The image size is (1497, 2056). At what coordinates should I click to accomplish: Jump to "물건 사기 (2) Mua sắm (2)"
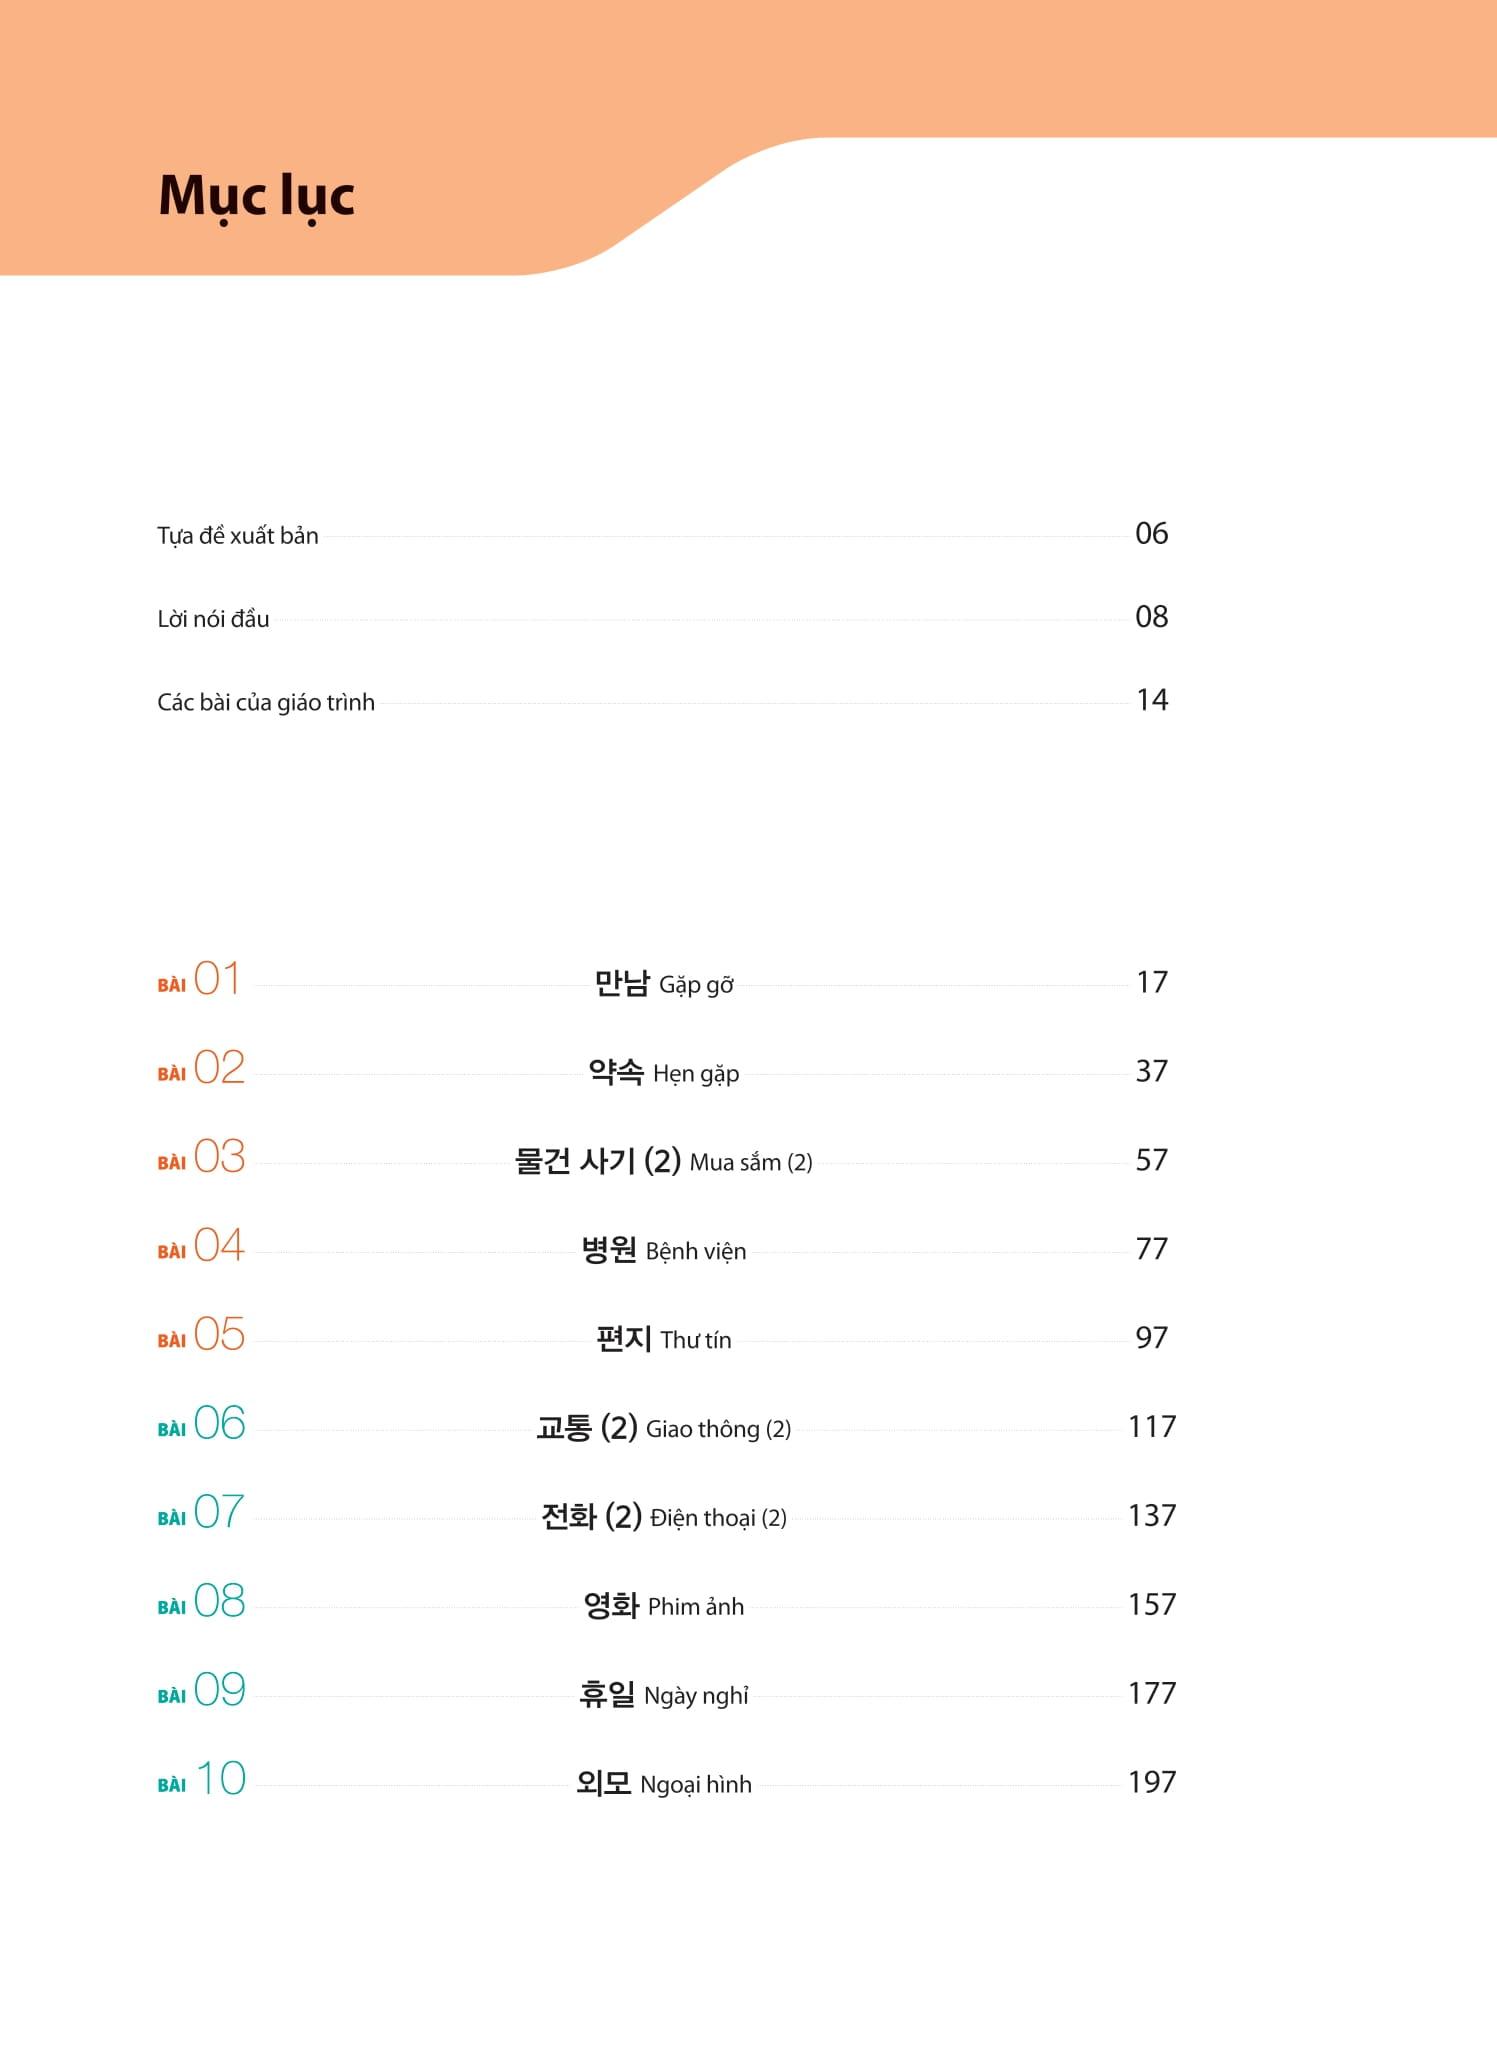tap(664, 1162)
